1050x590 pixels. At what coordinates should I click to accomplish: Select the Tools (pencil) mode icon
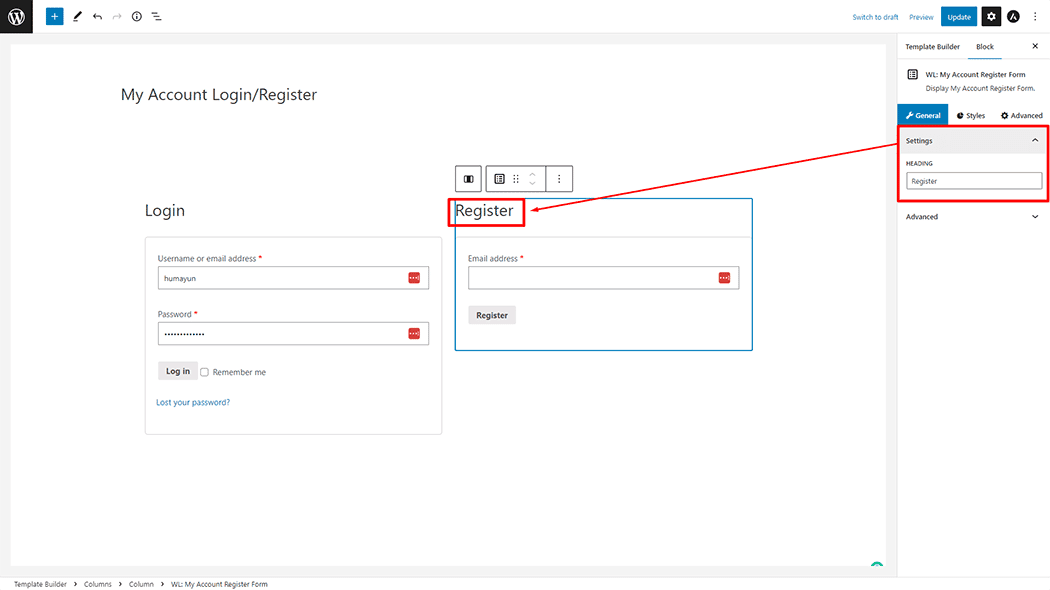click(x=77, y=16)
